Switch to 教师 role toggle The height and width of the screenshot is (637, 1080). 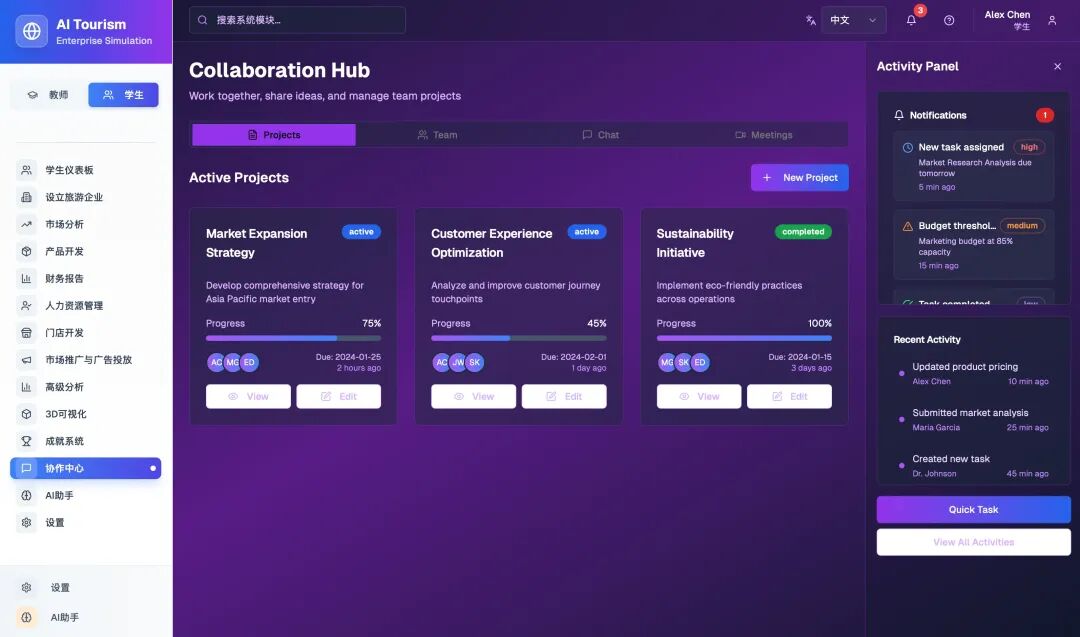tap(48, 95)
